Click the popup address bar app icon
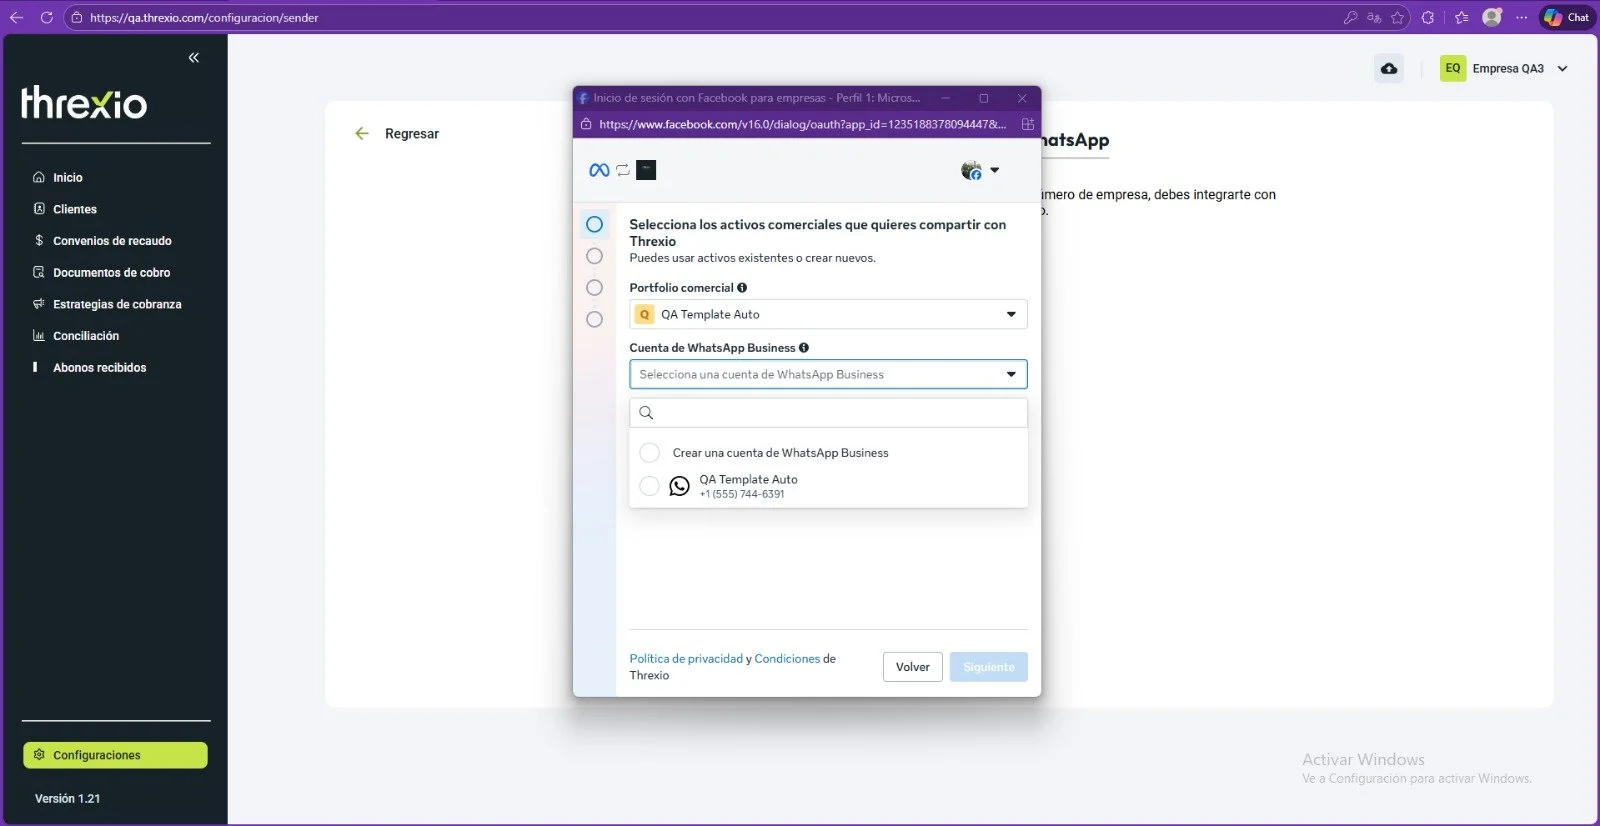The height and width of the screenshot is (826, 1600). 1027,125
